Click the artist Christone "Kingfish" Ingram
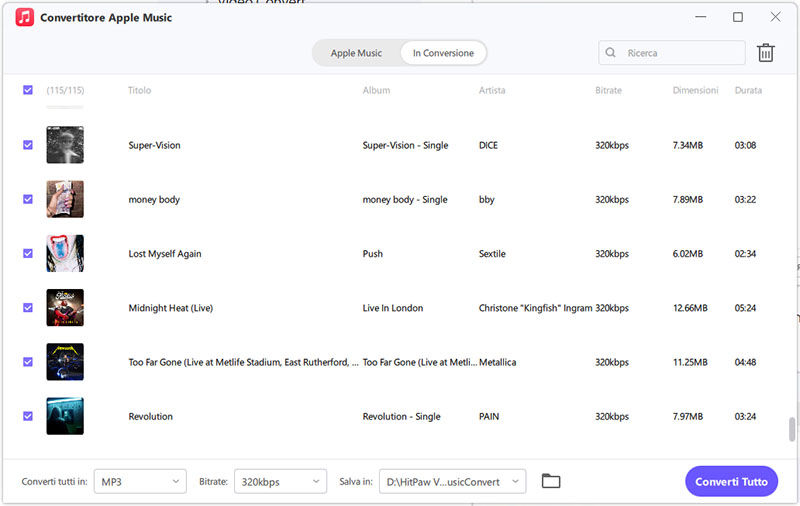The width and height of the screenshot is (800, 506). 535,308
